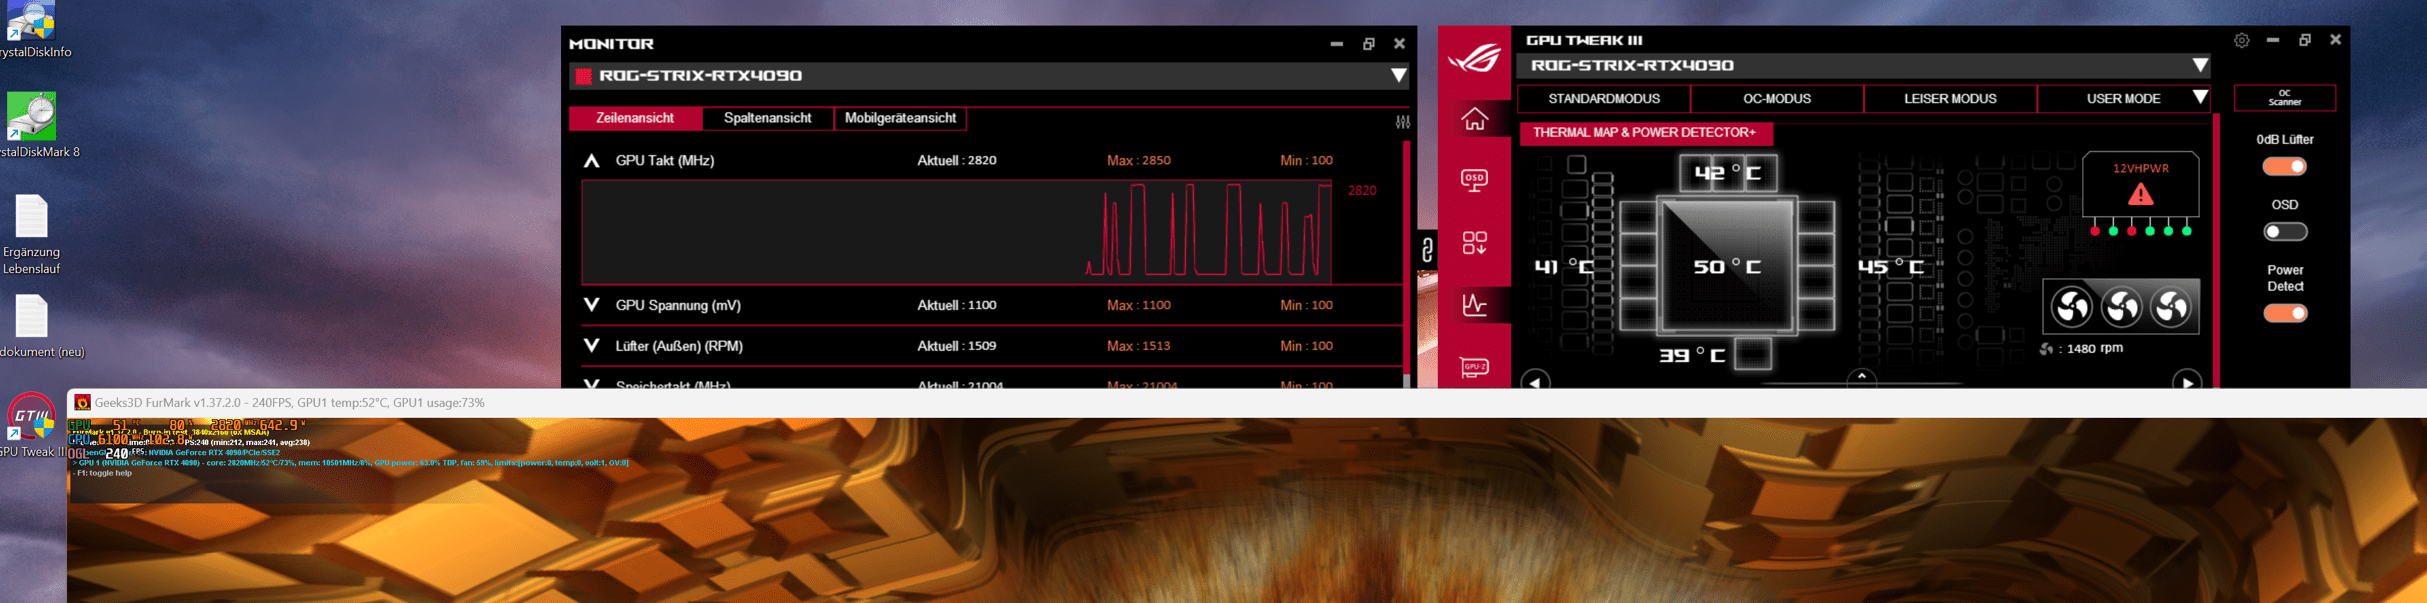2427x603 pixels.
Task: Click FurMark window title icon
Action: [82, 402]
